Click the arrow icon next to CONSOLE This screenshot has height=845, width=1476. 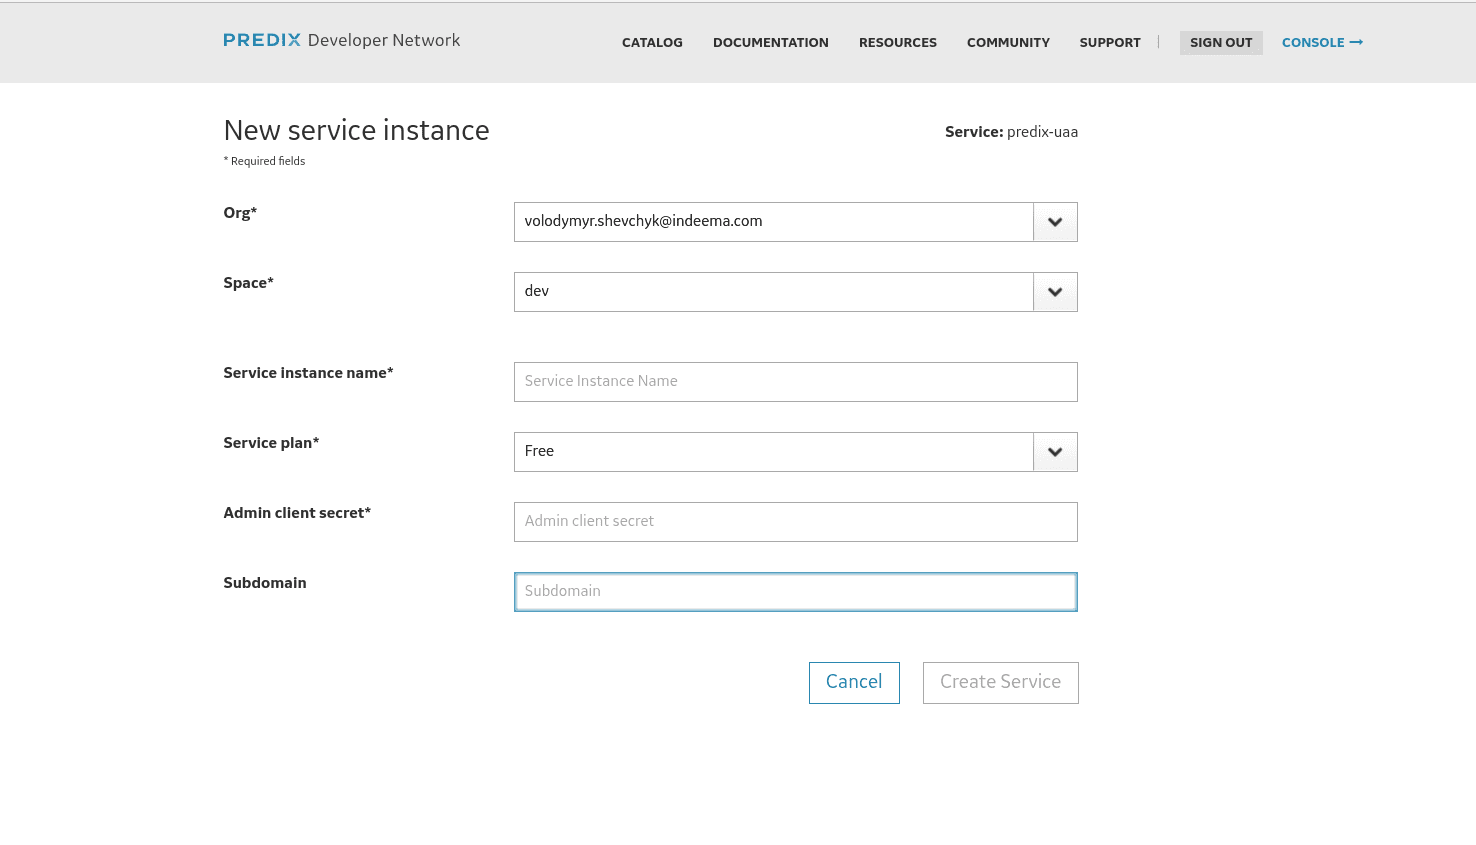[1356, 42]
